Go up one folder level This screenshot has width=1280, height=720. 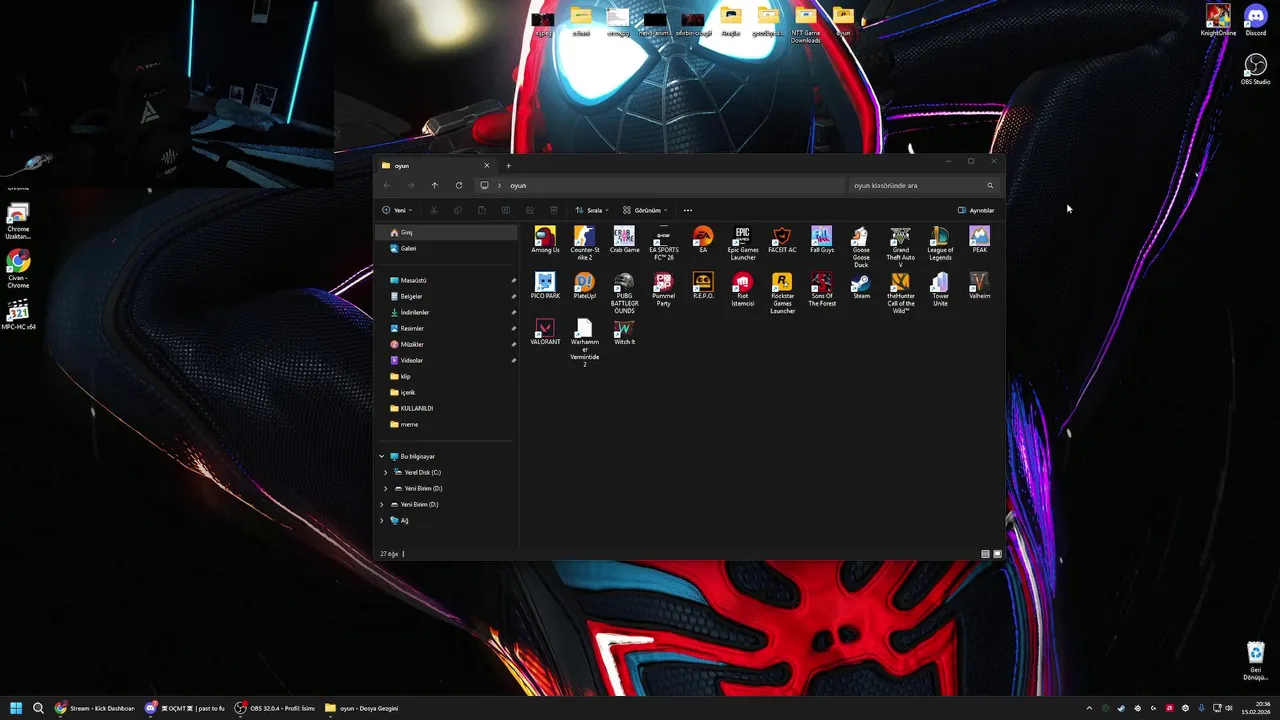pos(435,185)
